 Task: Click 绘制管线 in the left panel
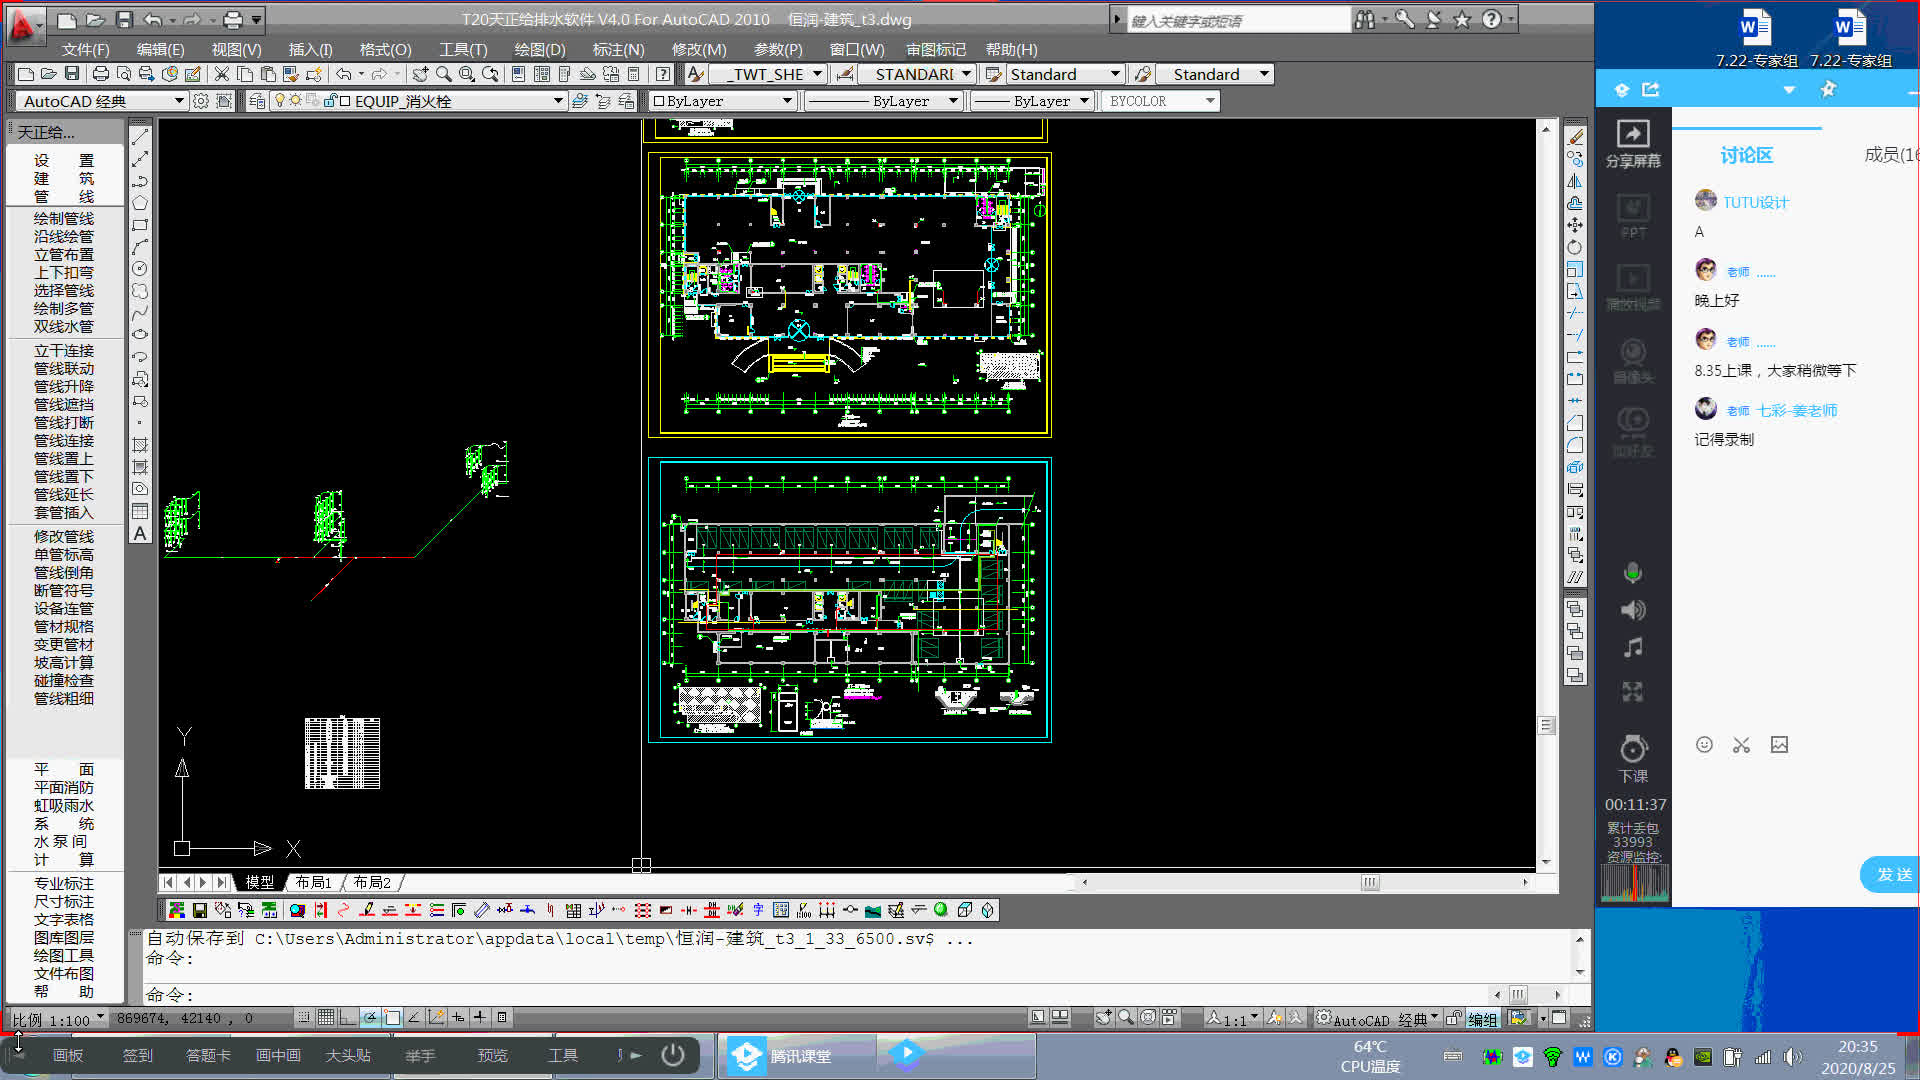coord(64,219)
